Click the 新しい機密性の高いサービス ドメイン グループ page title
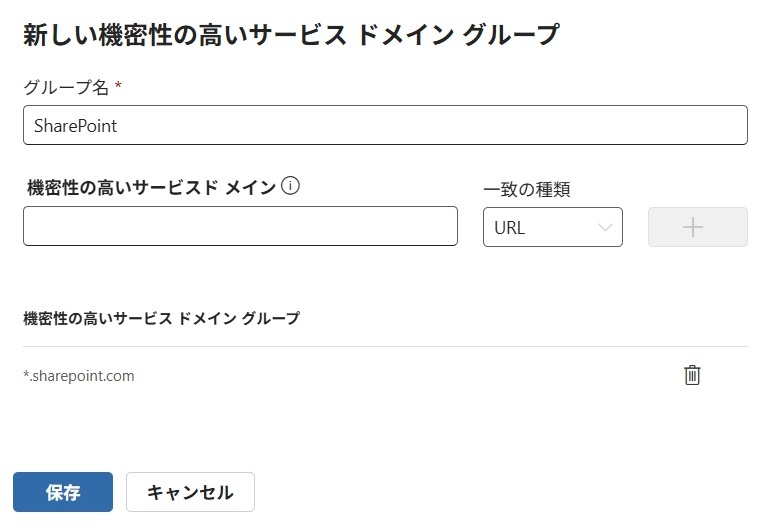 point(291,35)
